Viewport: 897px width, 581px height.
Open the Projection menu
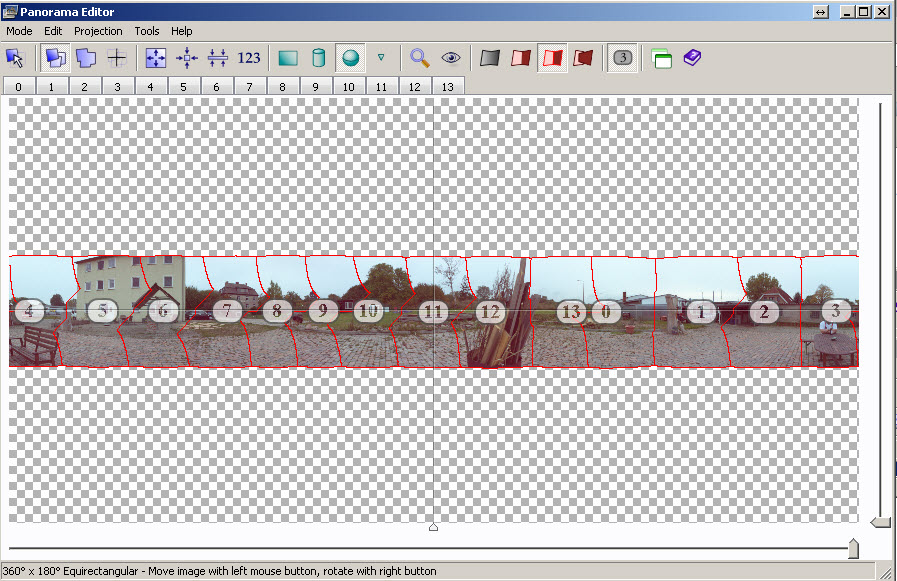coord(98,31)
